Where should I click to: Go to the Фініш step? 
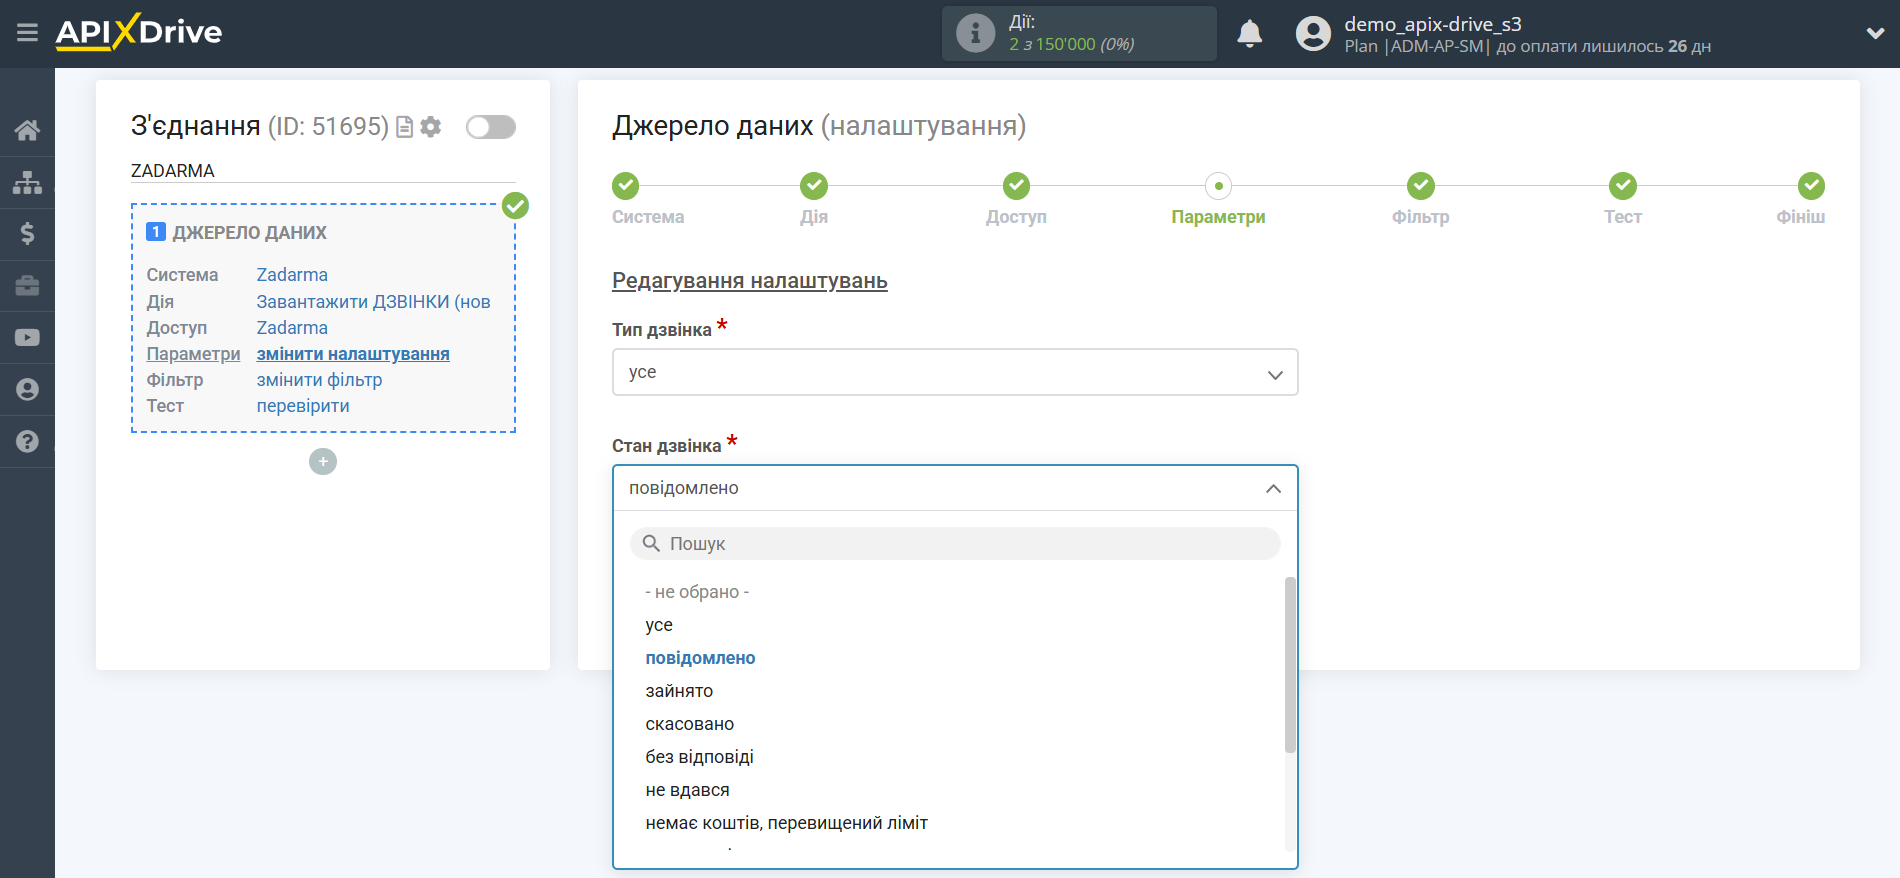(x=1801, y=198)
